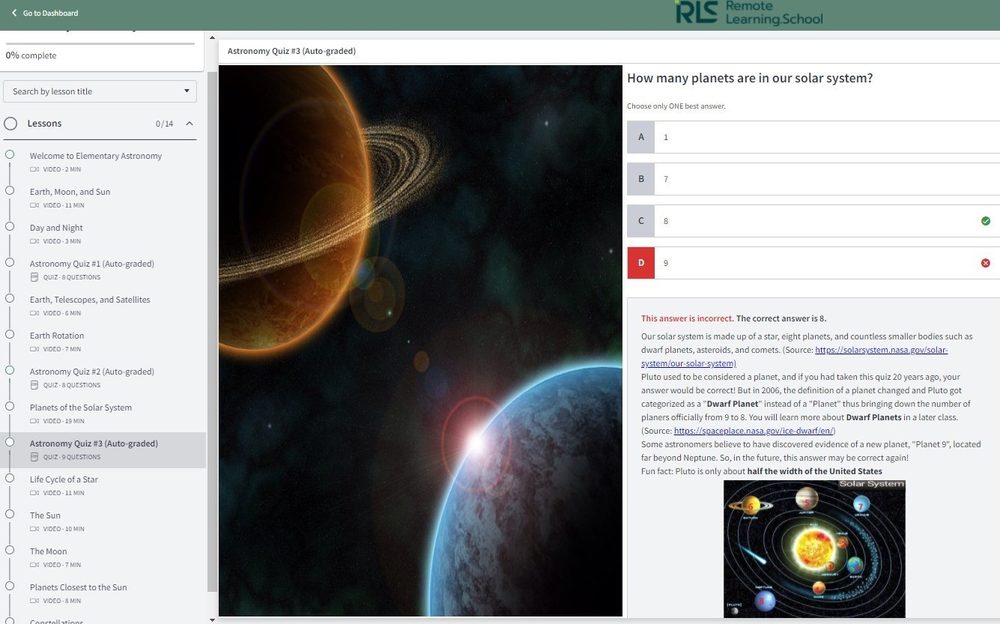Go back using the dashboard arrow icon
Viewport: 1000px width, 624px height.
(14, 13)
